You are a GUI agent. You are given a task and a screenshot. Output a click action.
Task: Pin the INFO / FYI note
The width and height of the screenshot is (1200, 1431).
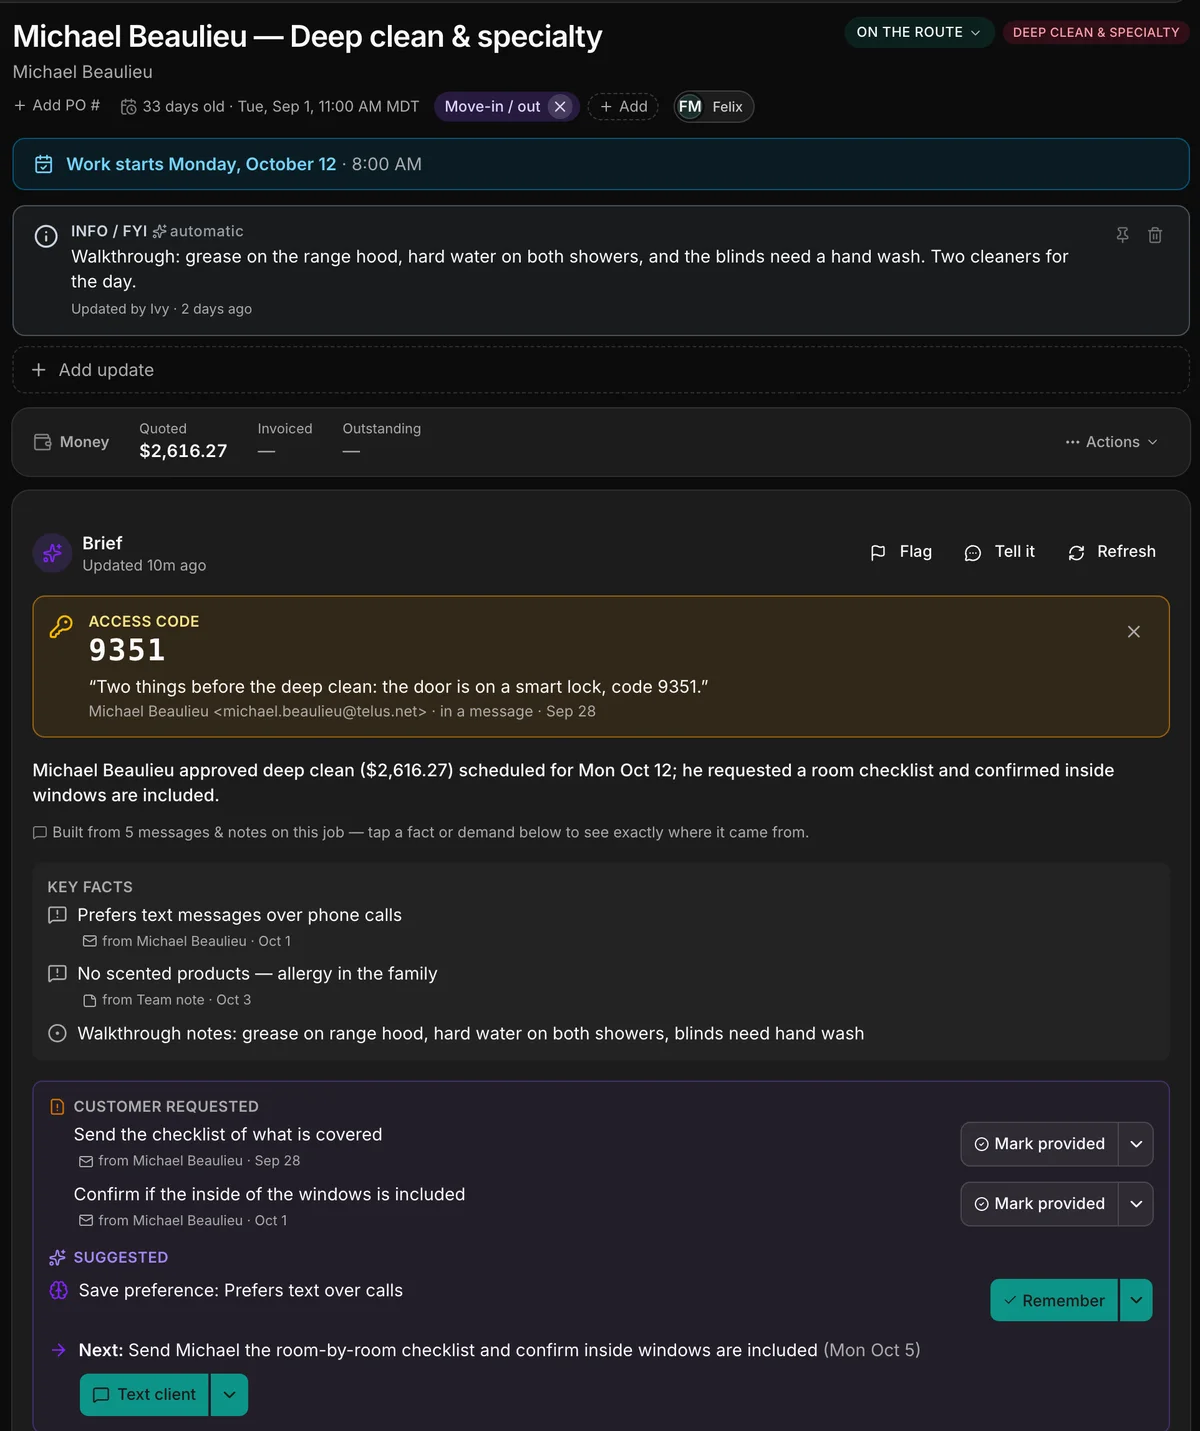1122,235
